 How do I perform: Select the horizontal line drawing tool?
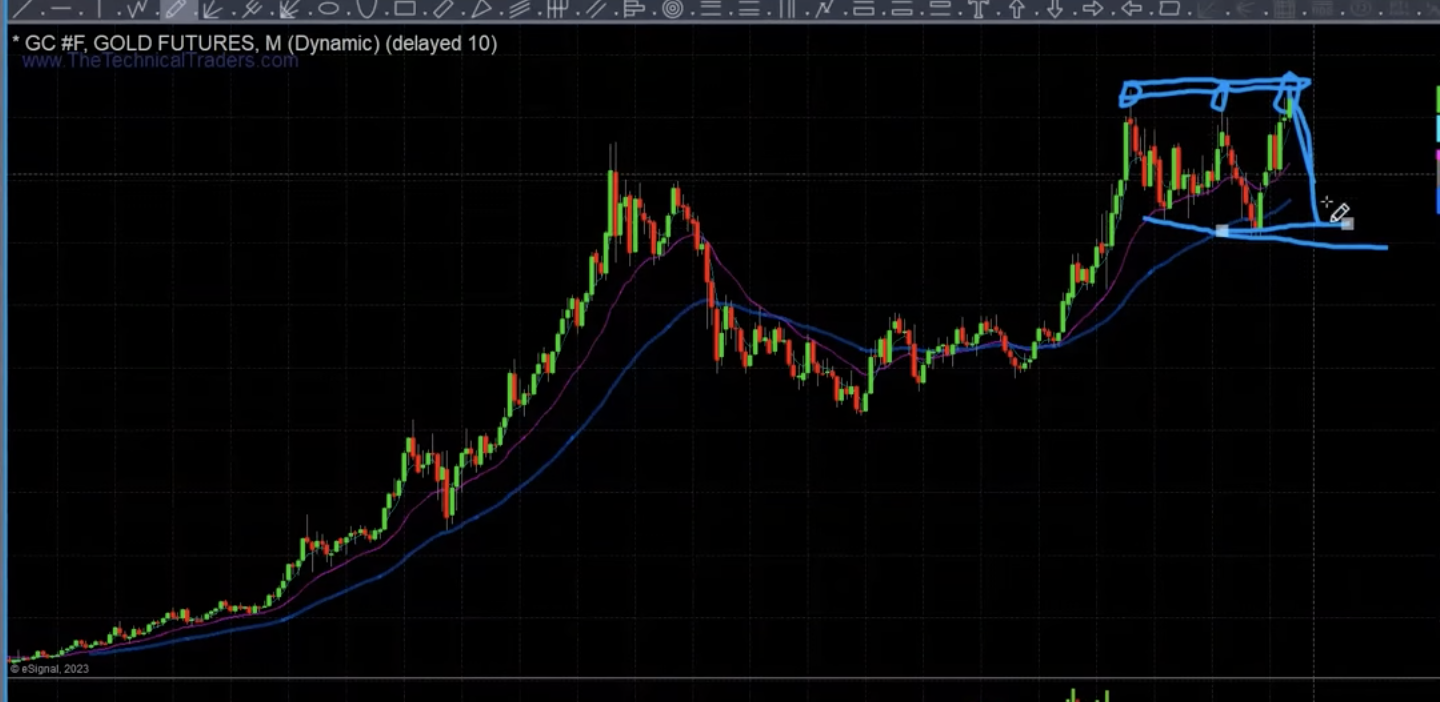click(x=62, y=9)
